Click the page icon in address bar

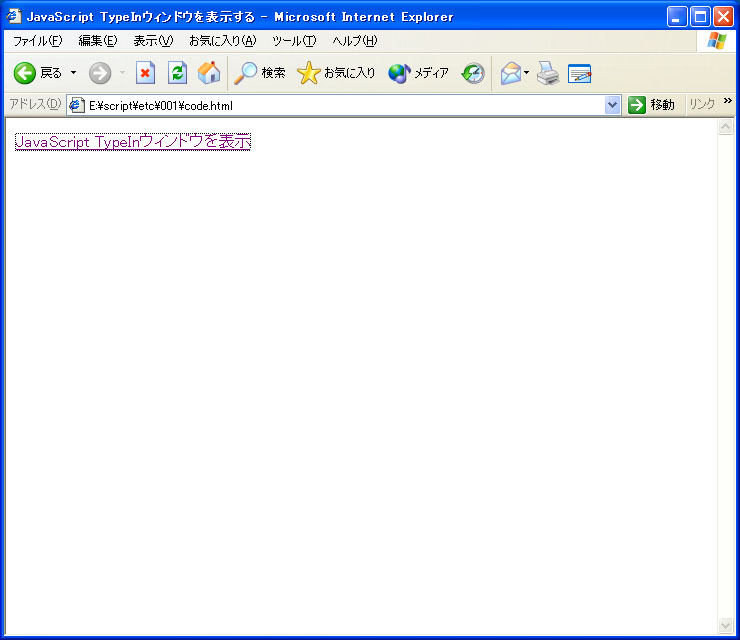(x=77, y=105)
